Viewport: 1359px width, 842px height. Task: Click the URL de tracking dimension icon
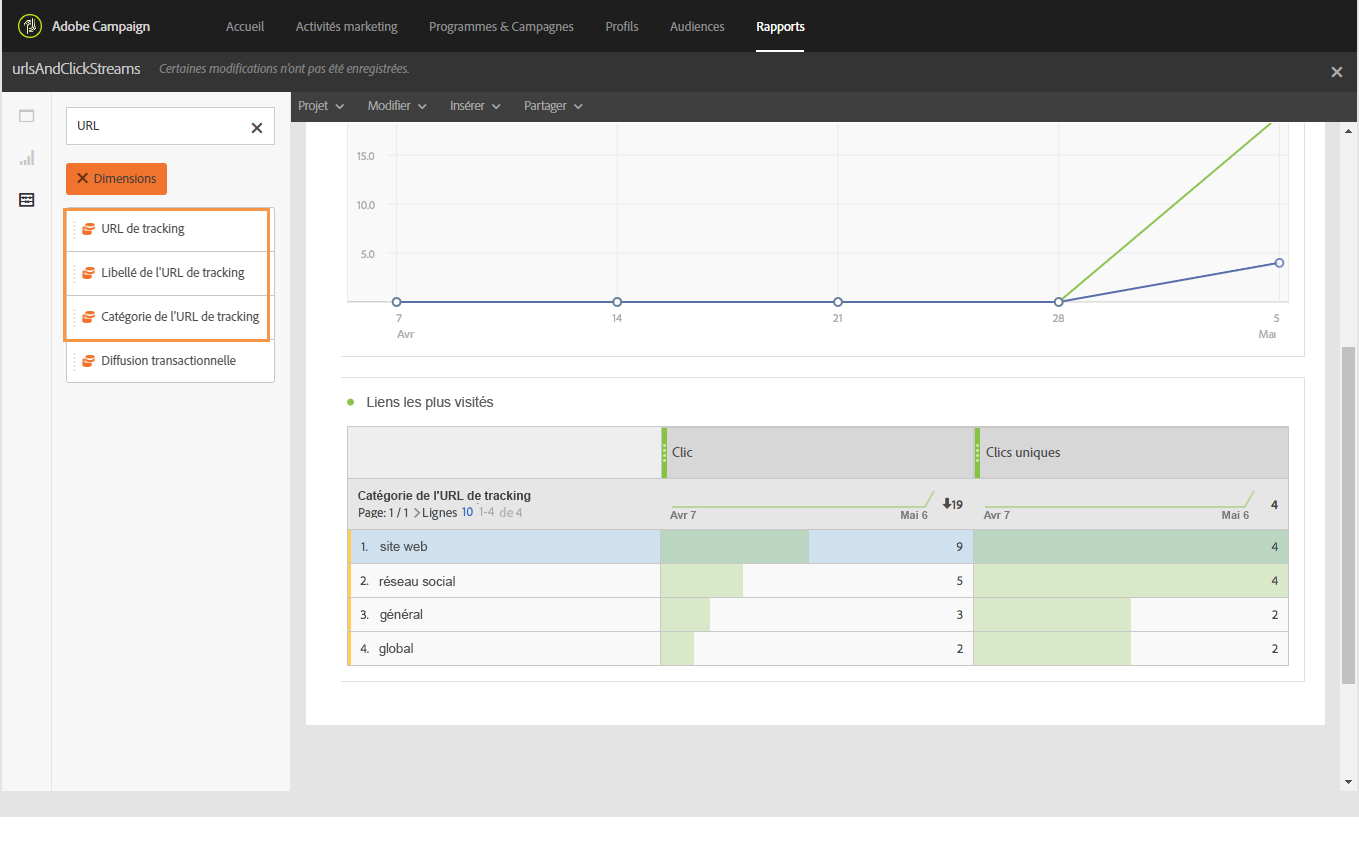88,229
